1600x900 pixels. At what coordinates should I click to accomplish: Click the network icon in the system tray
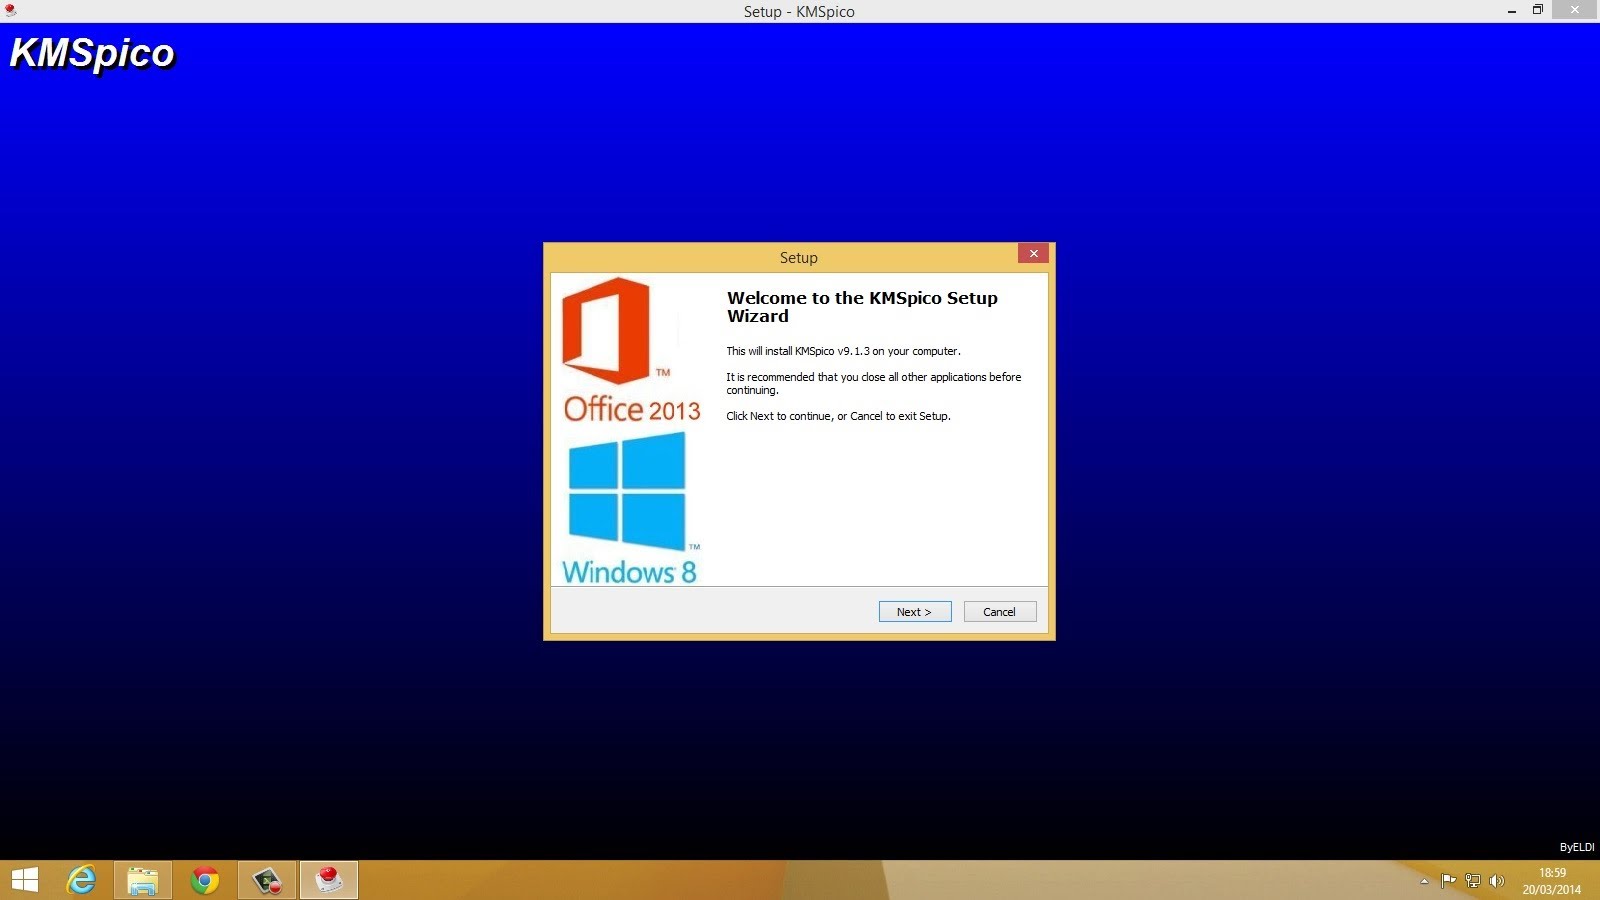point(1472,881)
